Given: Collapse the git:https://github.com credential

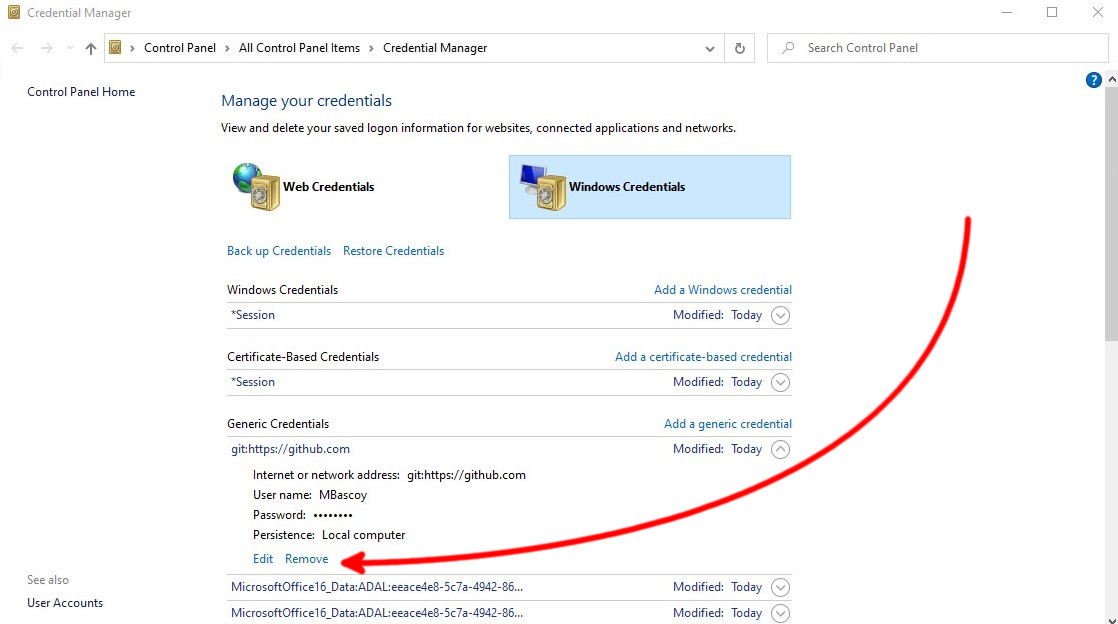Looking at the screenshot, I should [781, 449].
